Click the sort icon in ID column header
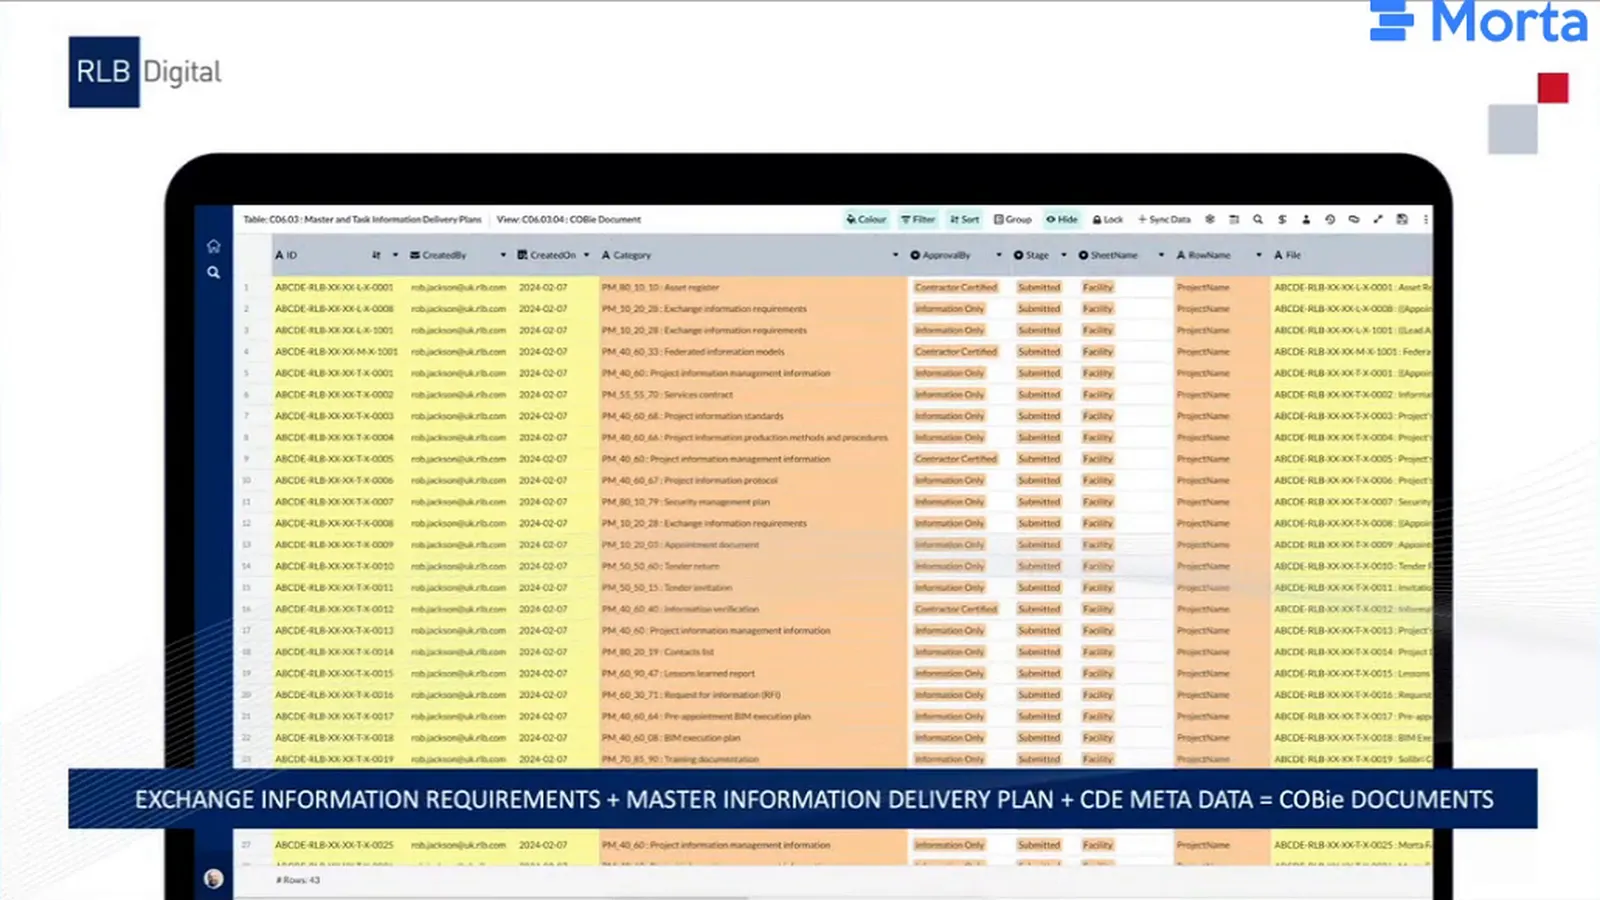The image size is (1600, 900). pyautogui.click(x=376, y=255)
